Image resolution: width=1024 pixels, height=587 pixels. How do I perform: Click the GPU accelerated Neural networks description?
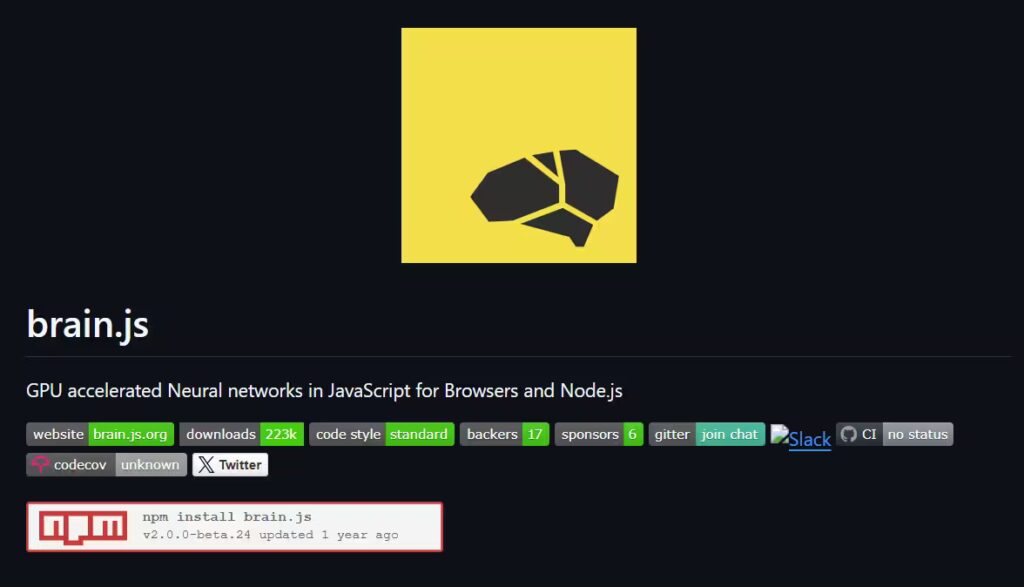pos(324,390)
